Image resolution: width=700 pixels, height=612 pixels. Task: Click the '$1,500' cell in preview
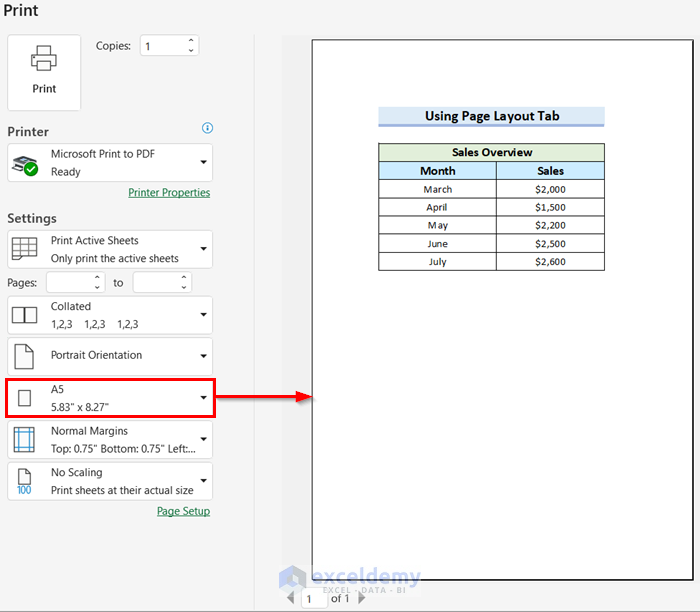(550, 207)
